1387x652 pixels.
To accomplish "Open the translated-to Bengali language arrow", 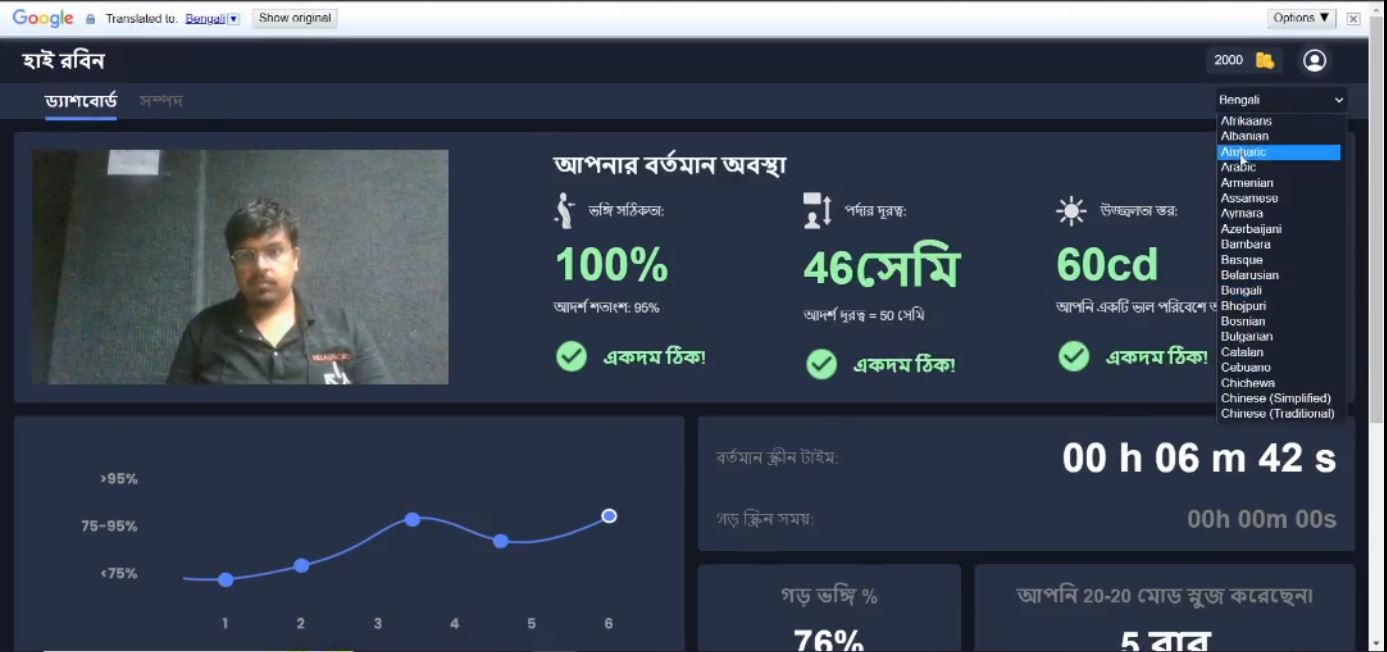I will point(234,19).
